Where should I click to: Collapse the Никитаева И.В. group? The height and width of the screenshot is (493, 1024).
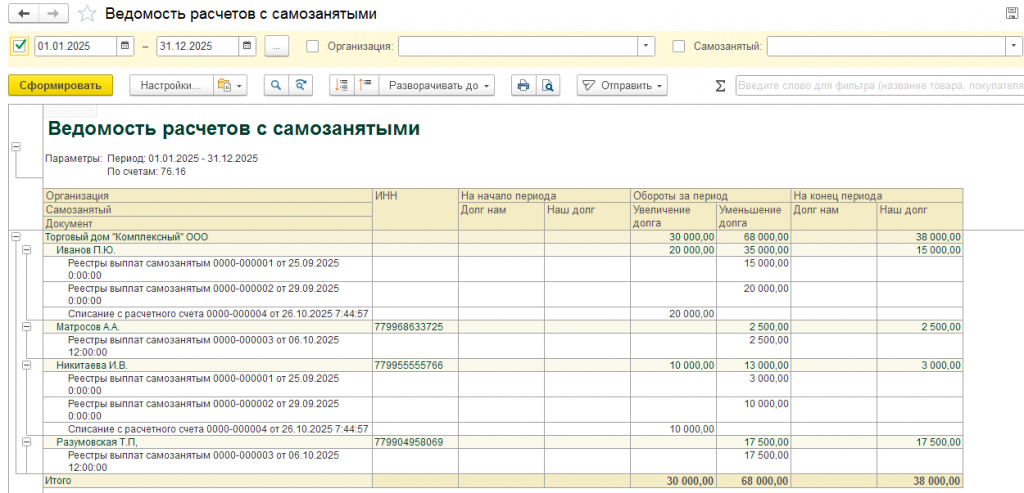27,366
